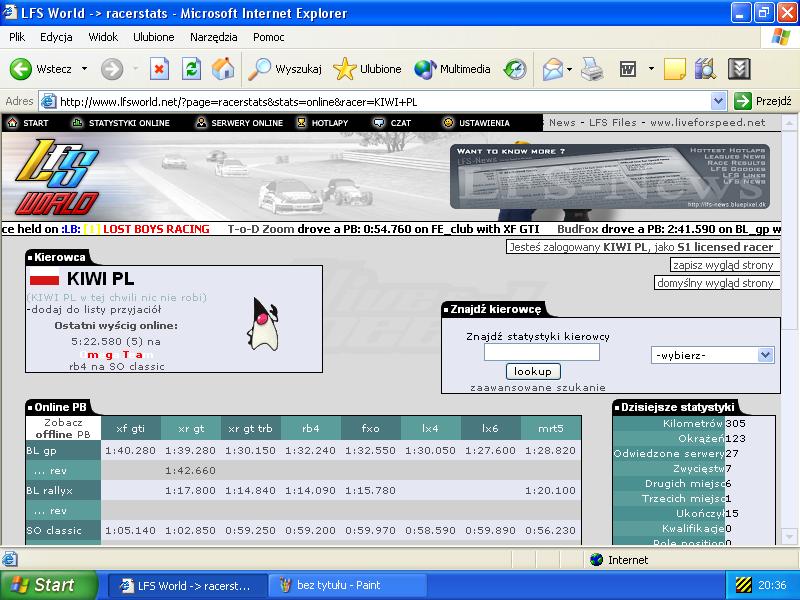Open the Pomoc menu

pyautogui.click(x=268, y=37)
